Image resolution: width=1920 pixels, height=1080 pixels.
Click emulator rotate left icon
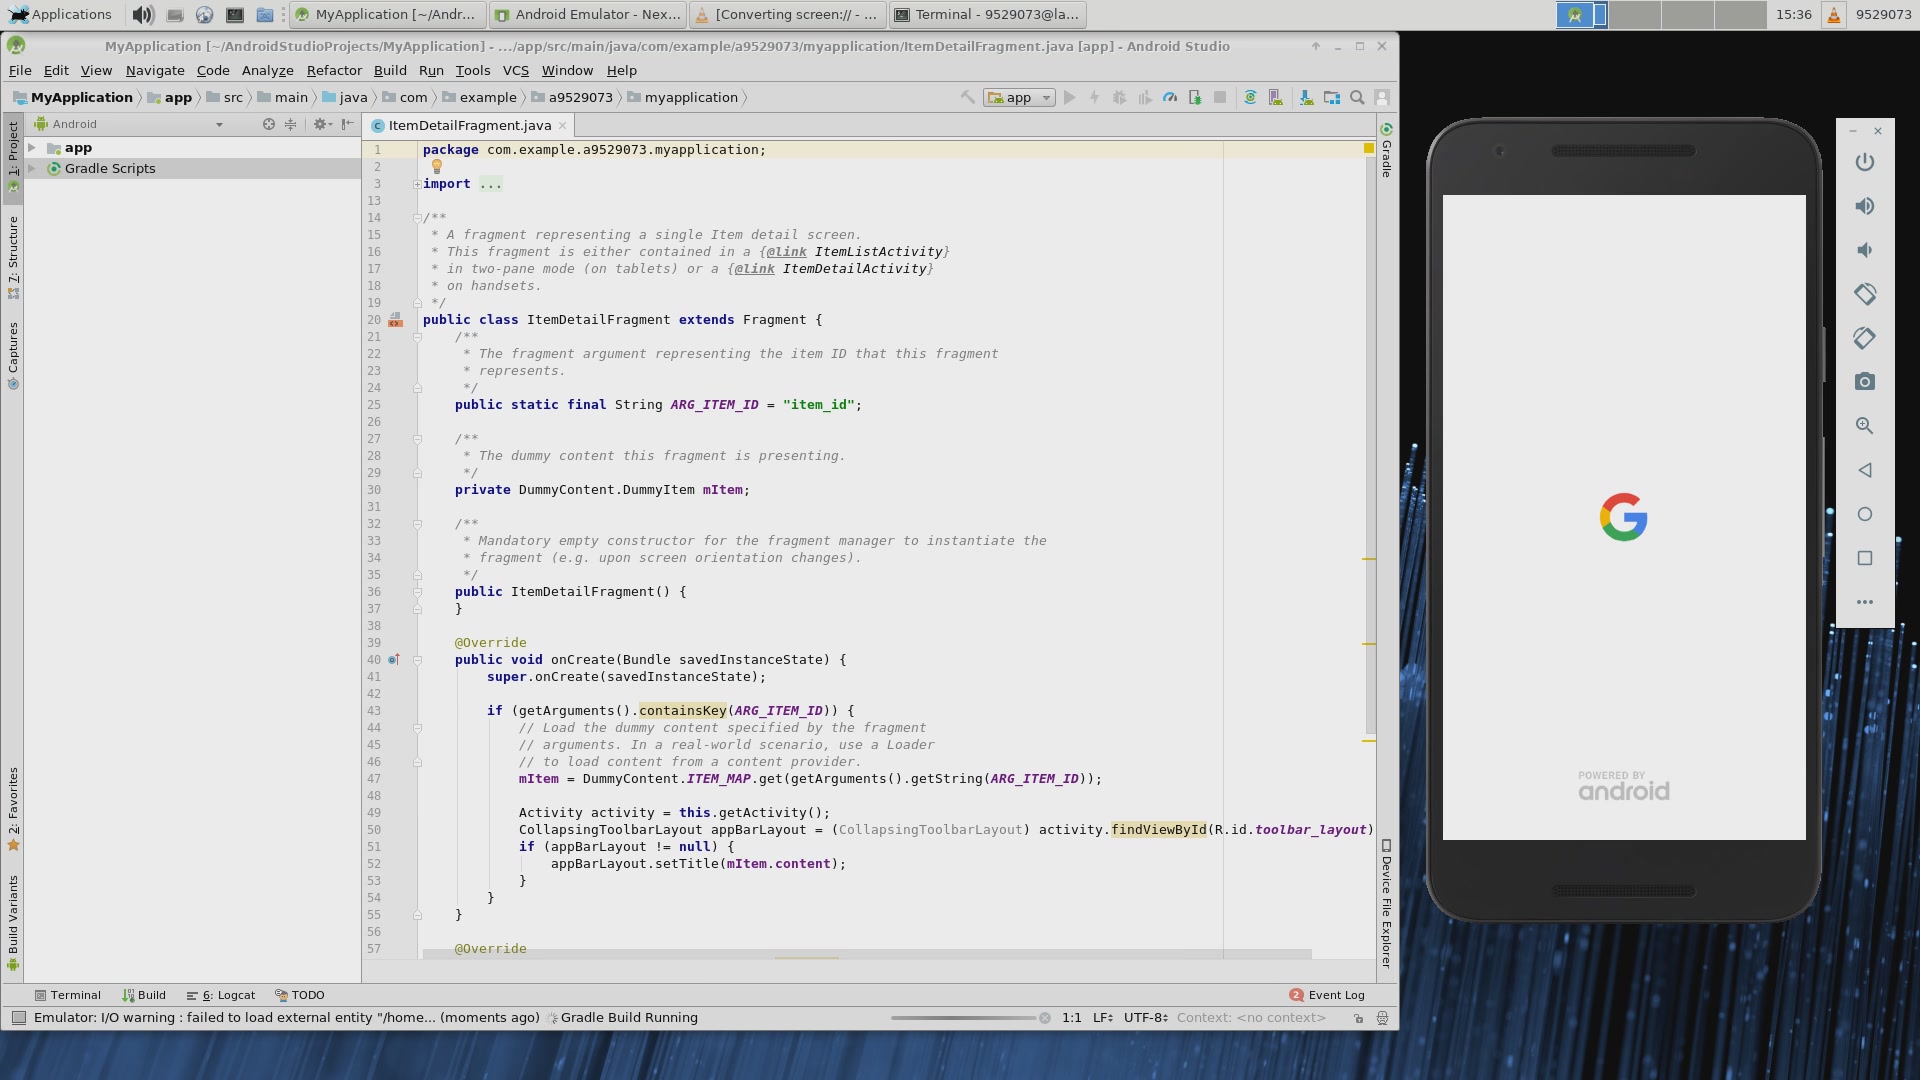pyautogui.click(x=1865, y=294)
